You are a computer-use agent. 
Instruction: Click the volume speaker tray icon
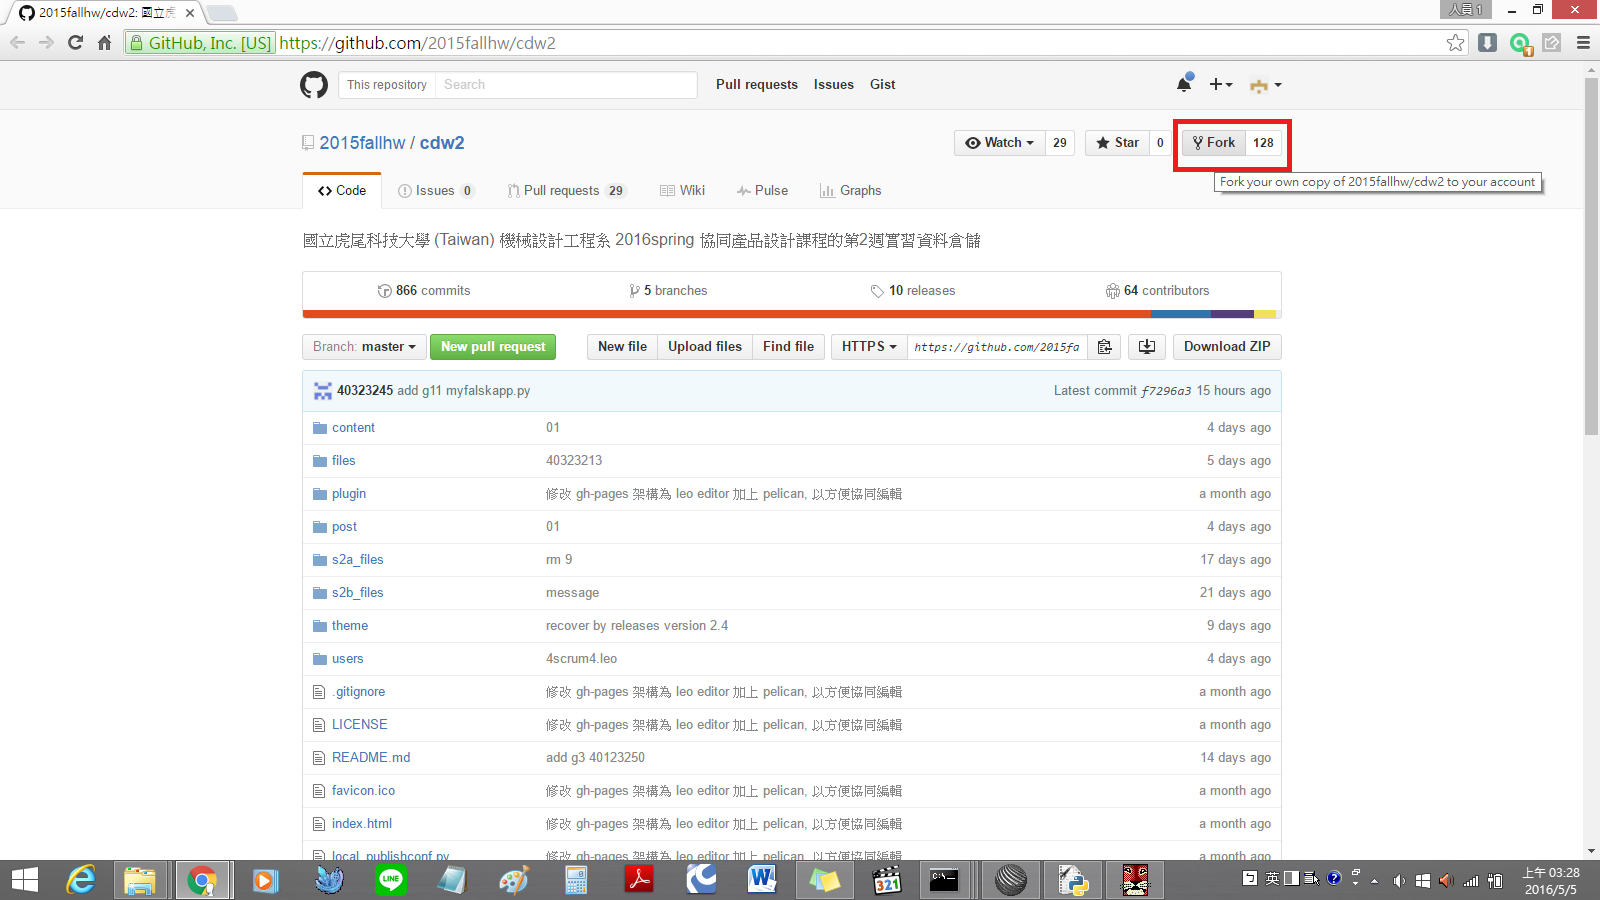(x=1399, y=881)
